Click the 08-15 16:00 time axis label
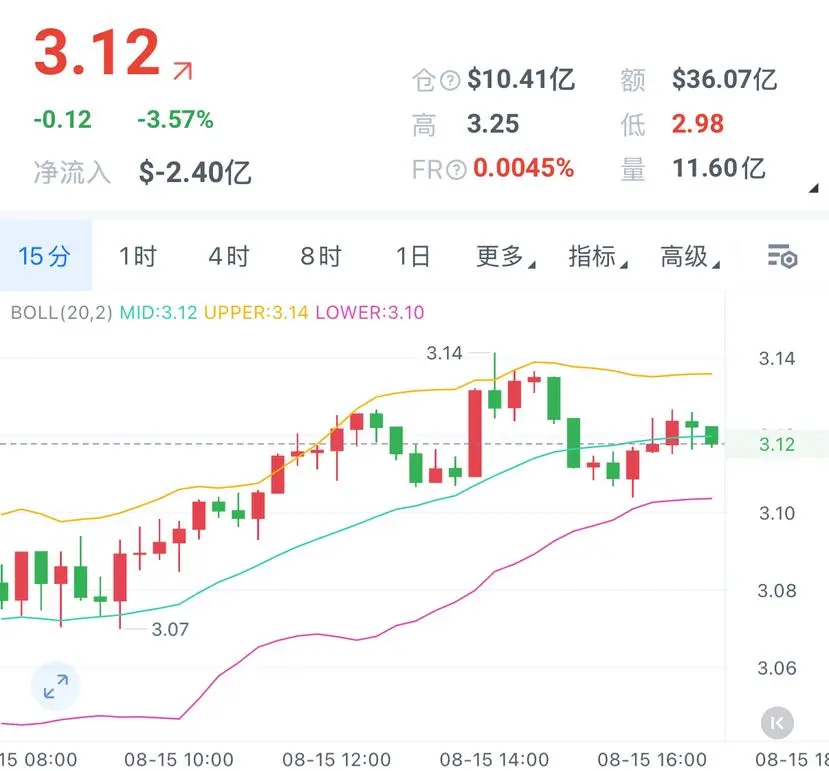 click(652, 760)
